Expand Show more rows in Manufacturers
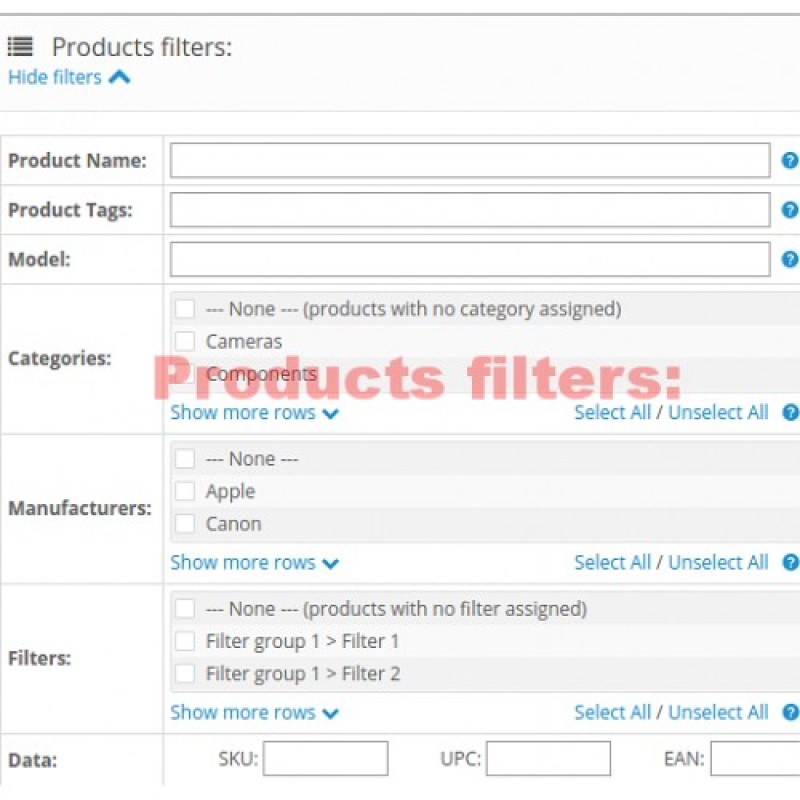 click(x=243, y=562)
